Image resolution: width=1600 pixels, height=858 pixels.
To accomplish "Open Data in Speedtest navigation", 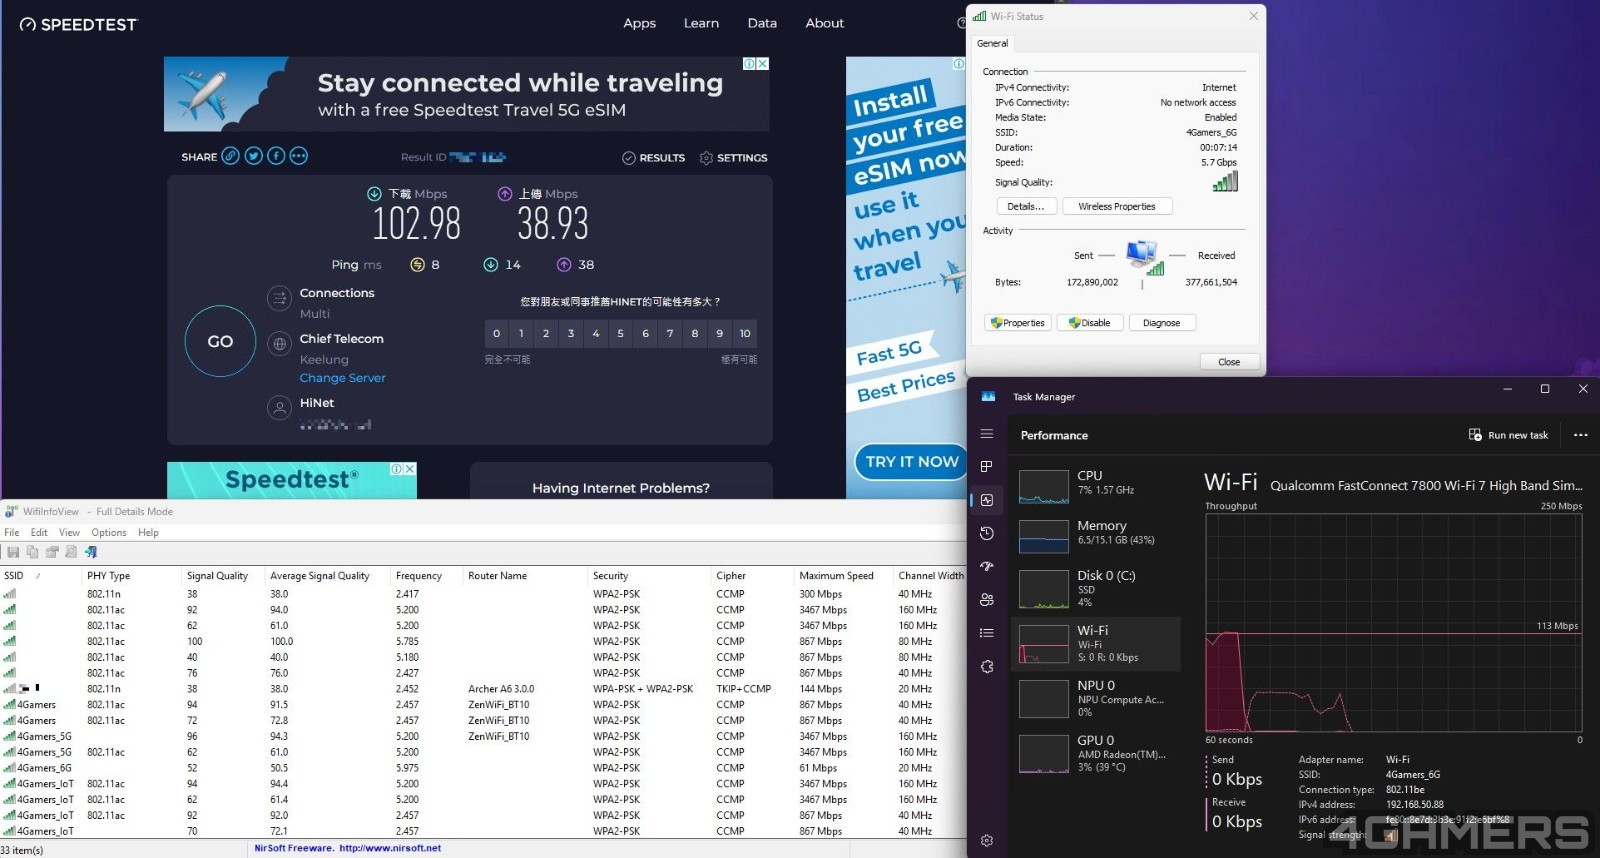I will click(x=762, y=23).
